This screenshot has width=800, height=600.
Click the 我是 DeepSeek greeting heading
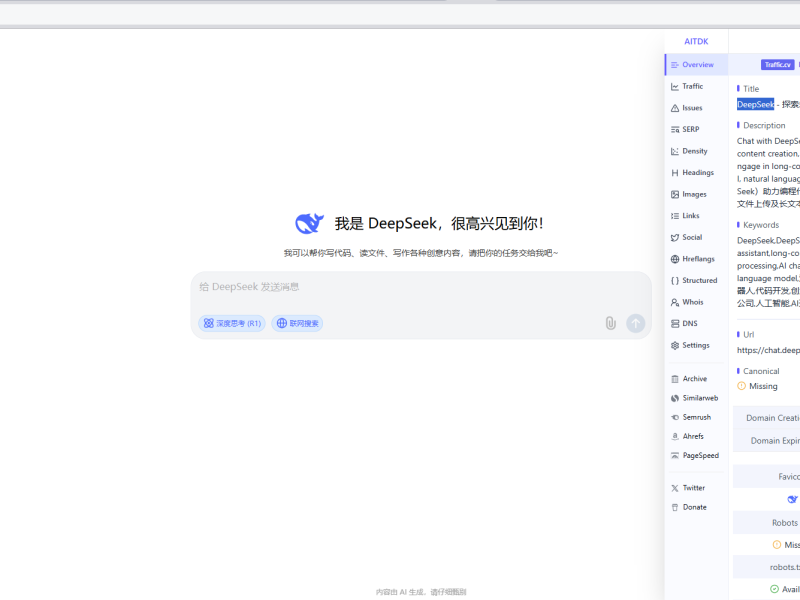(x=439, y=223)
